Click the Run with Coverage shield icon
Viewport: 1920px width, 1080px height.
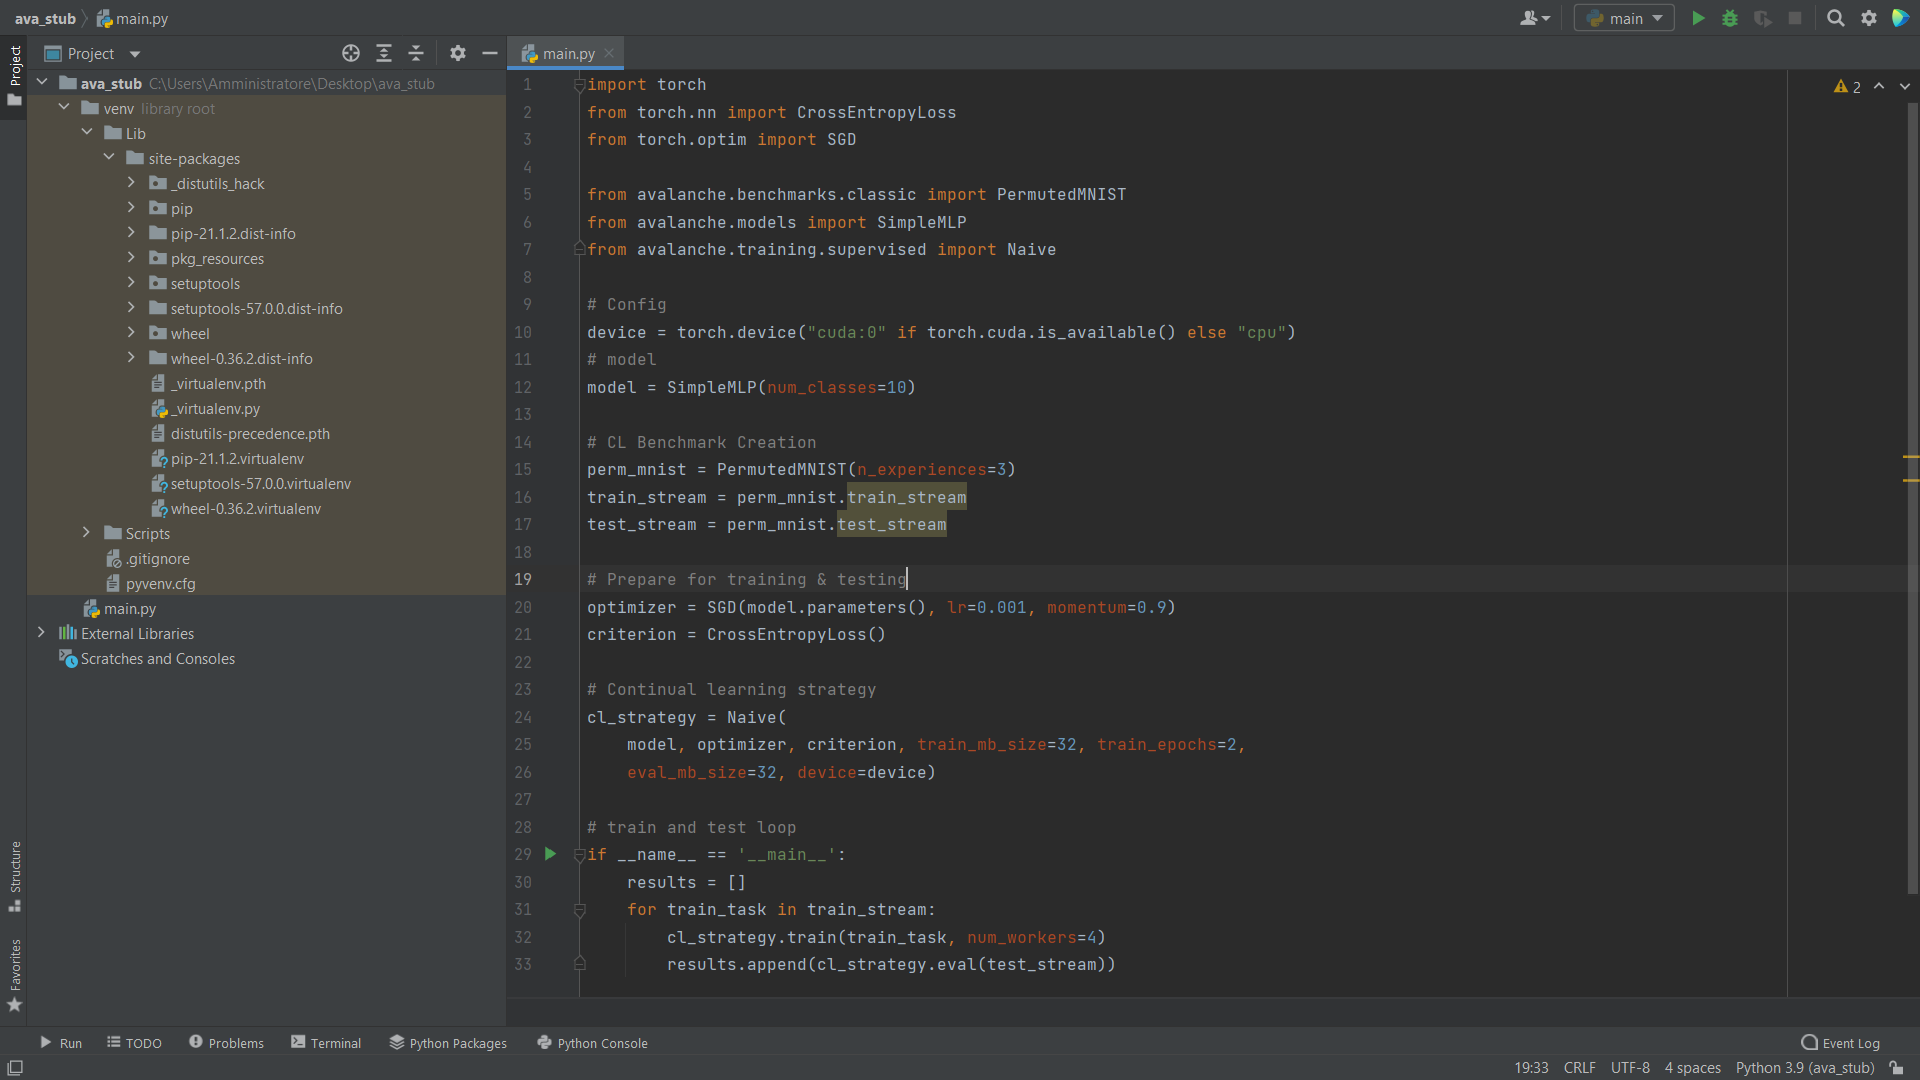click(x=1763, y=18)
